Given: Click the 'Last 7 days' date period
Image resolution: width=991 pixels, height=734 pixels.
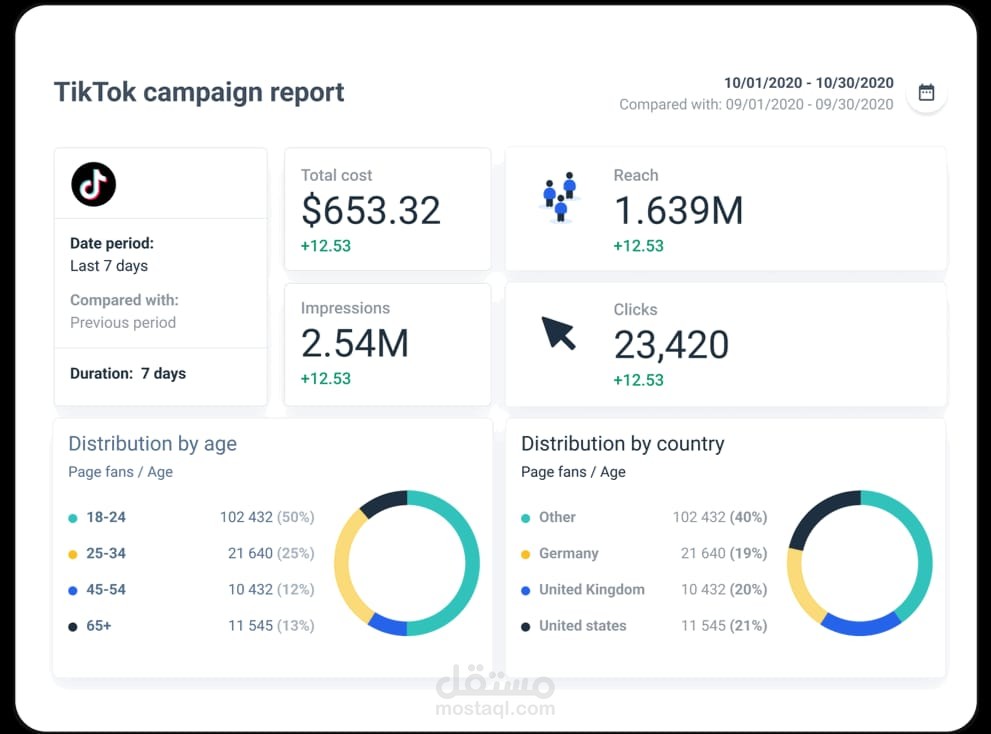Looking at the screenshot, I should click(x=109, y=266).
